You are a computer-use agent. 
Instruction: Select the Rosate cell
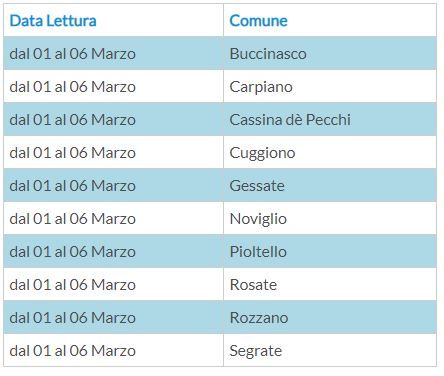point(330,284)
